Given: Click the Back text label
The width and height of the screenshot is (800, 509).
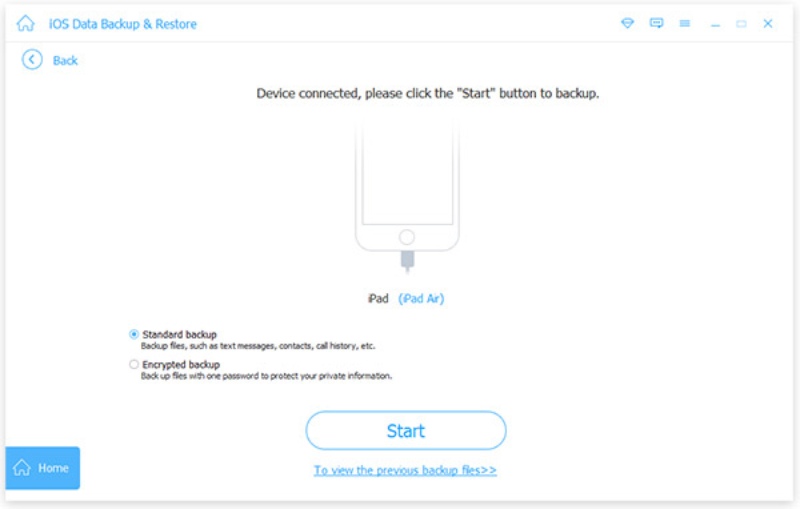Looking at the screenshot, I should coord(65,61).
